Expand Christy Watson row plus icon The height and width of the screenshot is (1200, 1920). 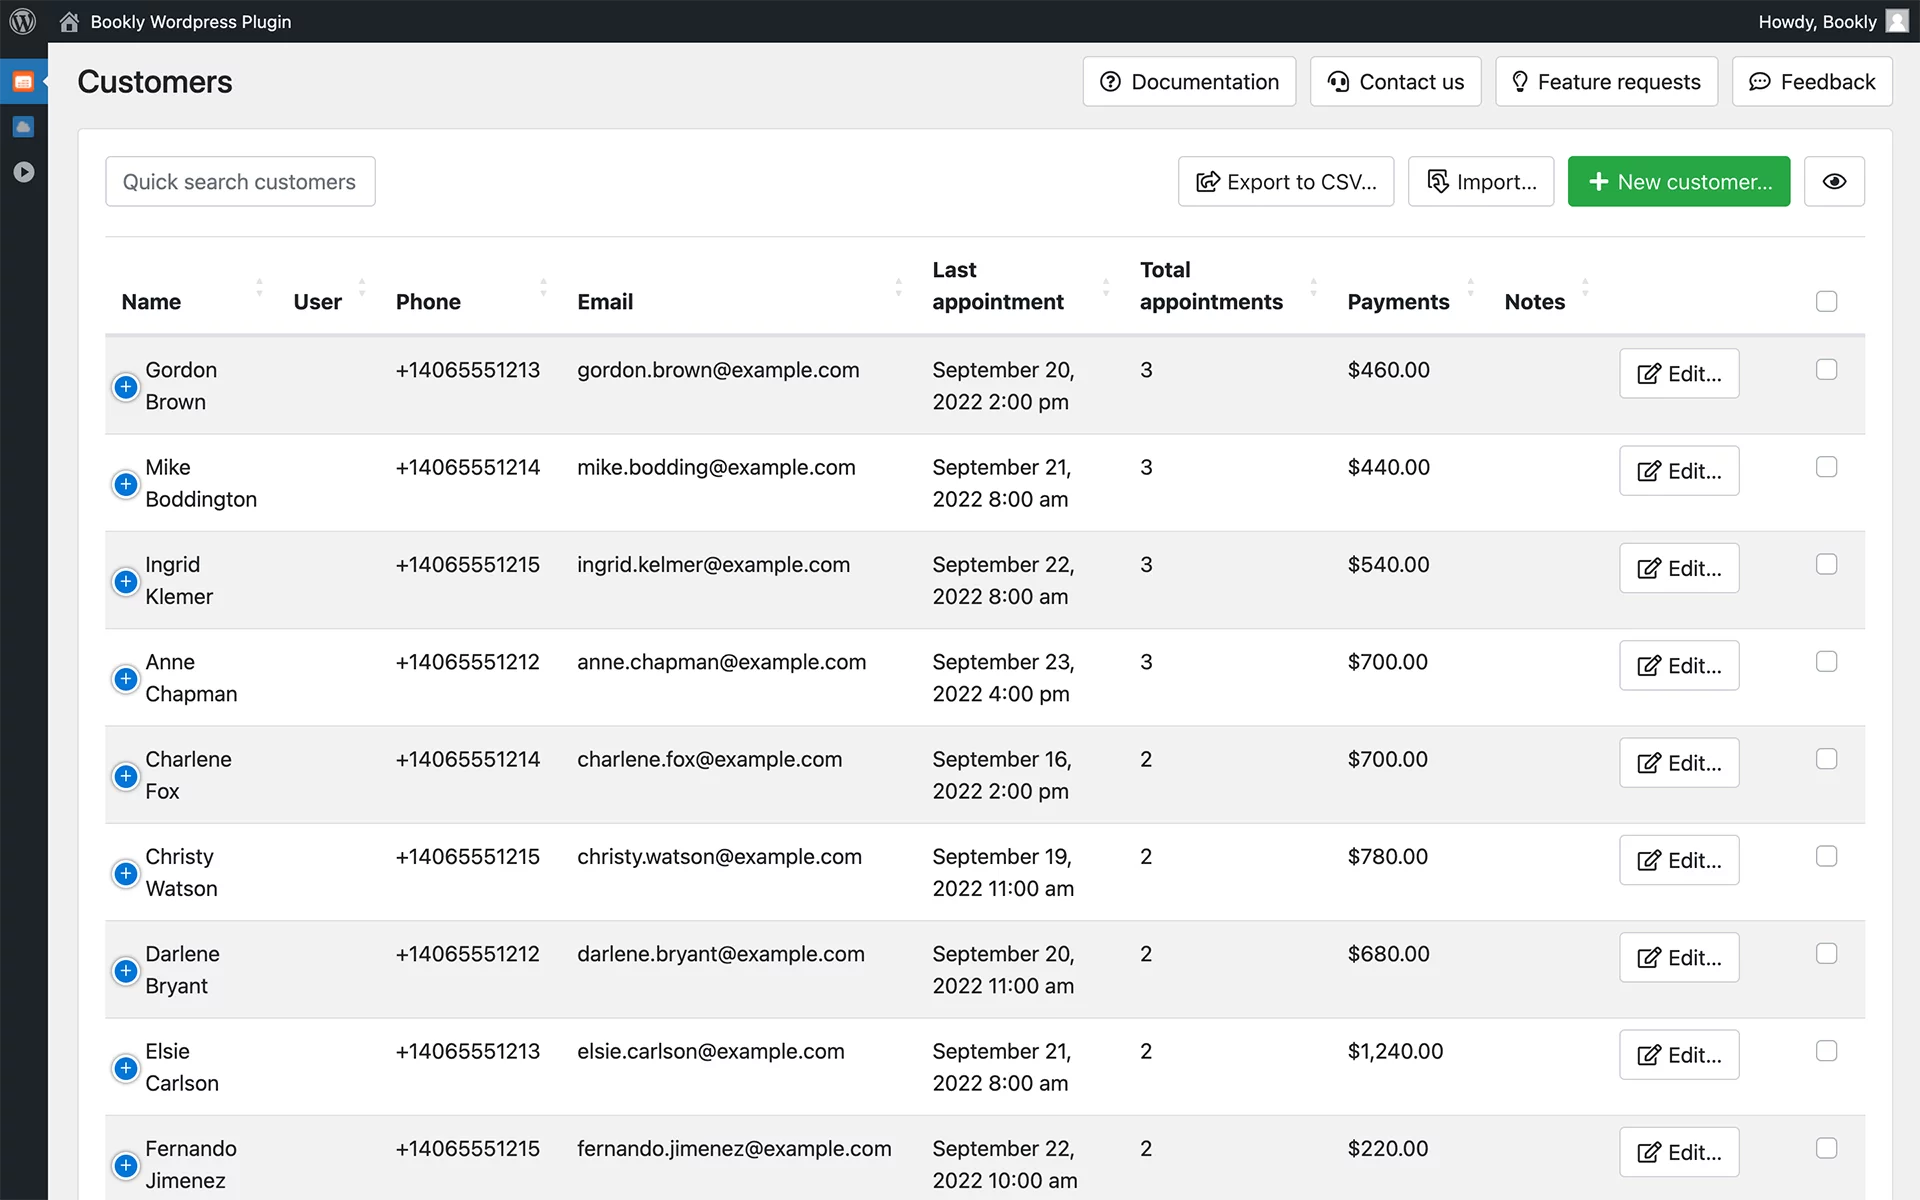125,873
